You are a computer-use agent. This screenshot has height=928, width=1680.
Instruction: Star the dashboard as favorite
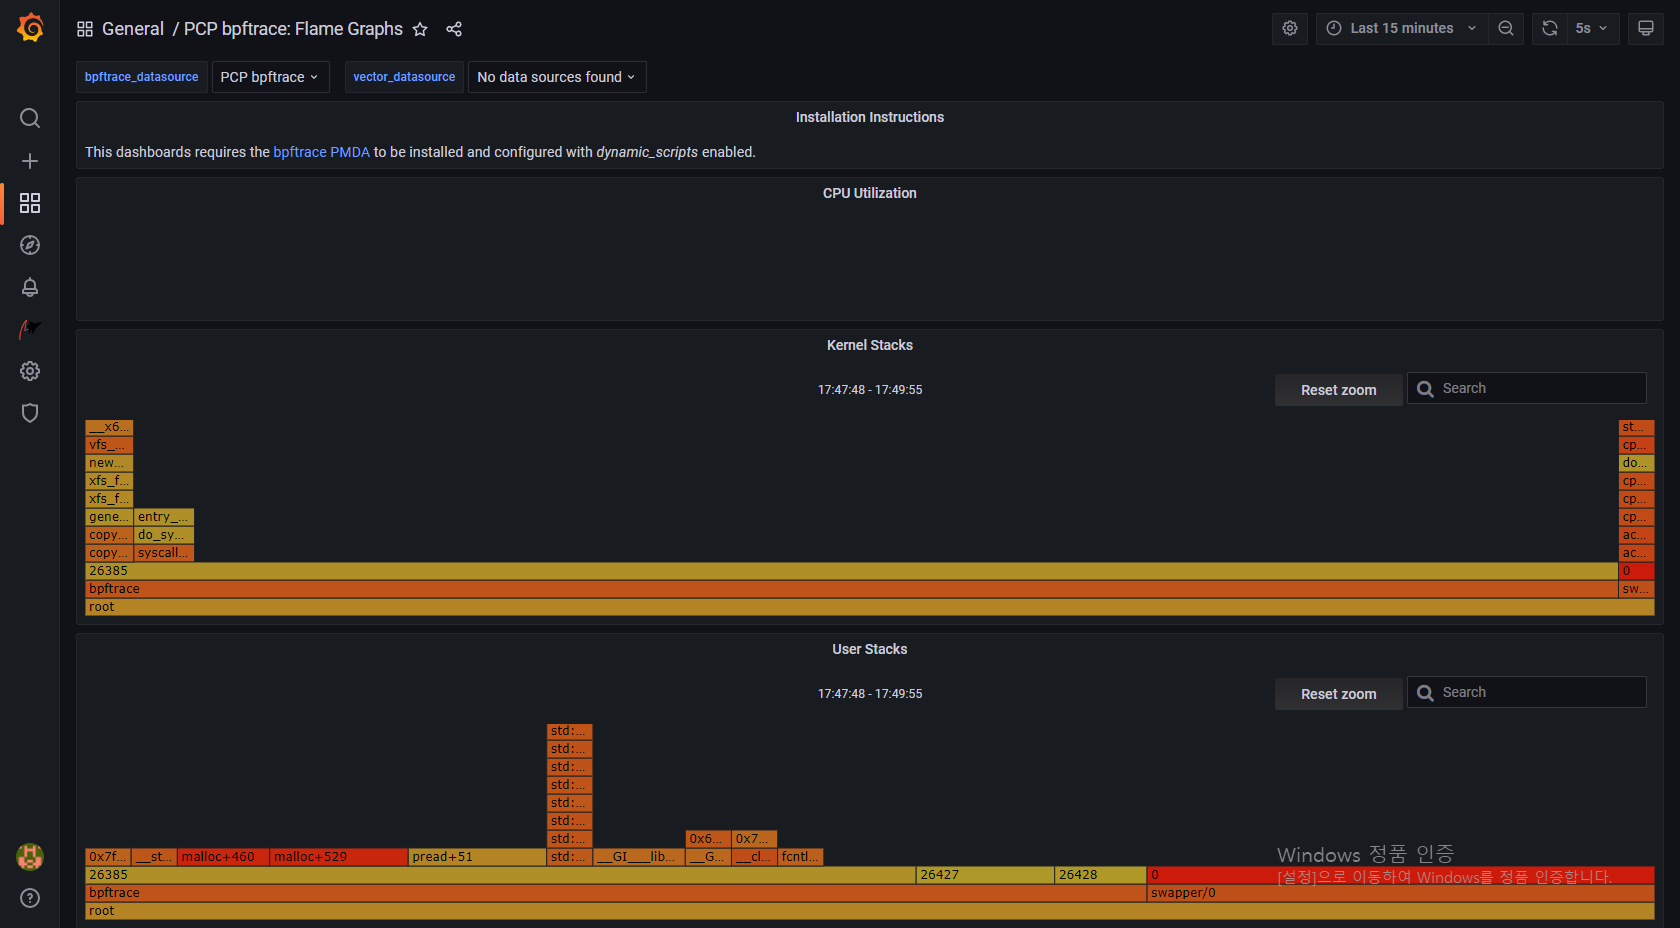[420, 29]
